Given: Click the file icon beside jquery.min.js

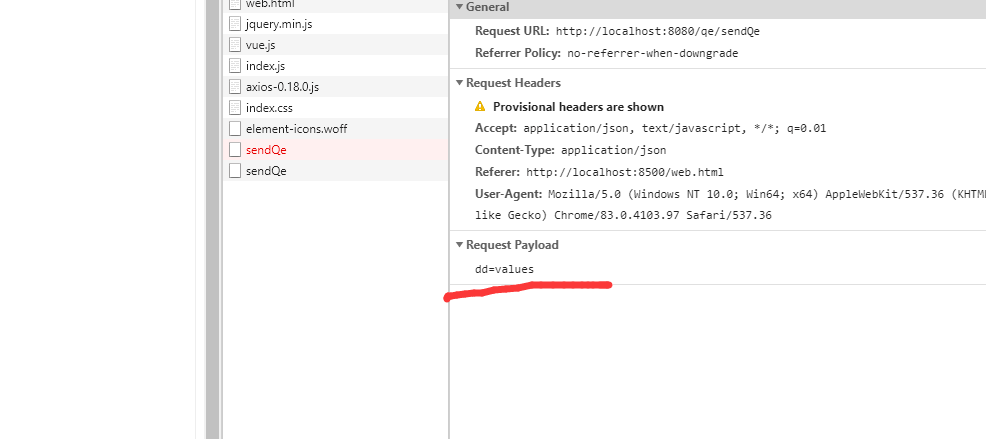Looking at the screenshot, I should [235, 23].
